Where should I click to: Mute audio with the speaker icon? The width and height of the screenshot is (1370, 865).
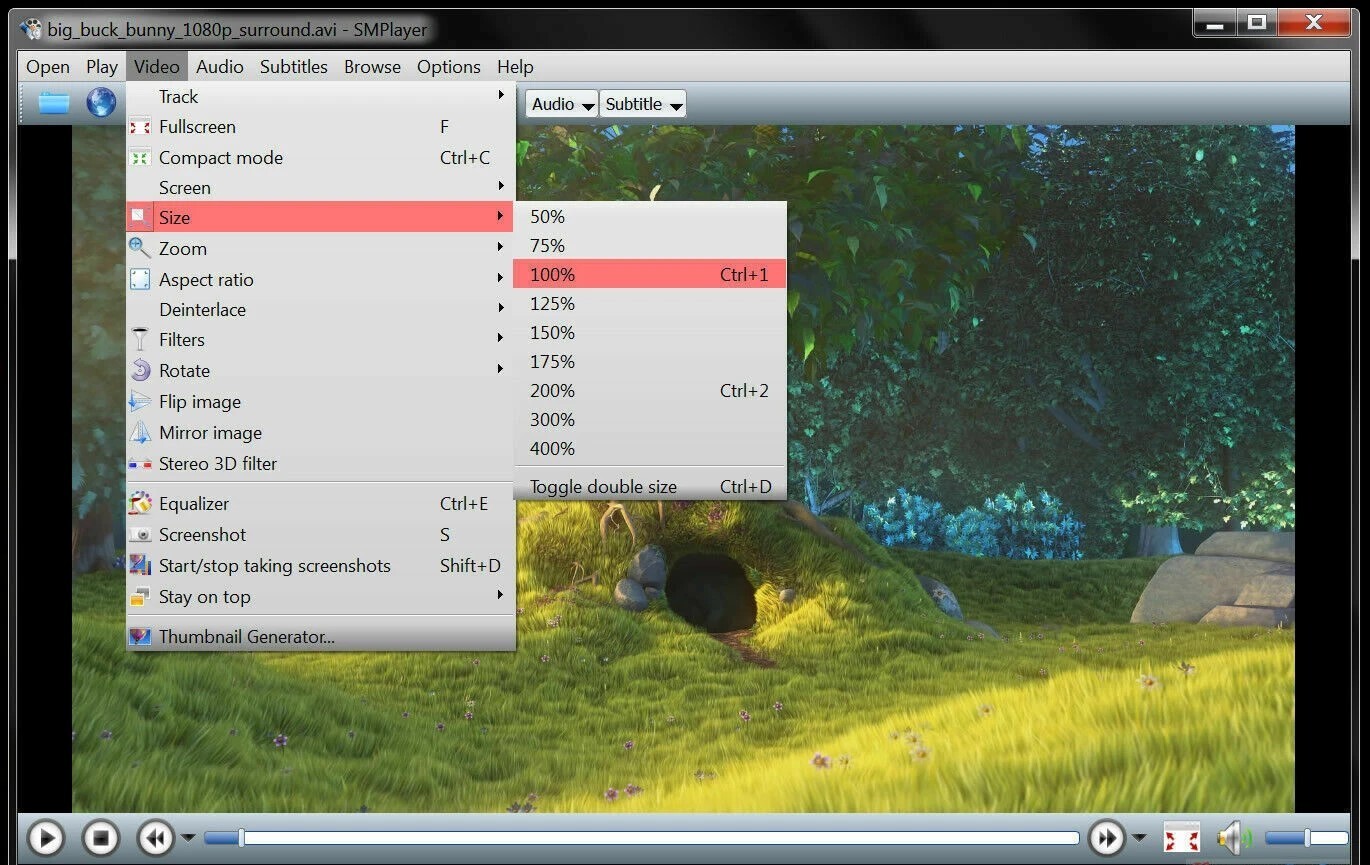click(1234, 837)
